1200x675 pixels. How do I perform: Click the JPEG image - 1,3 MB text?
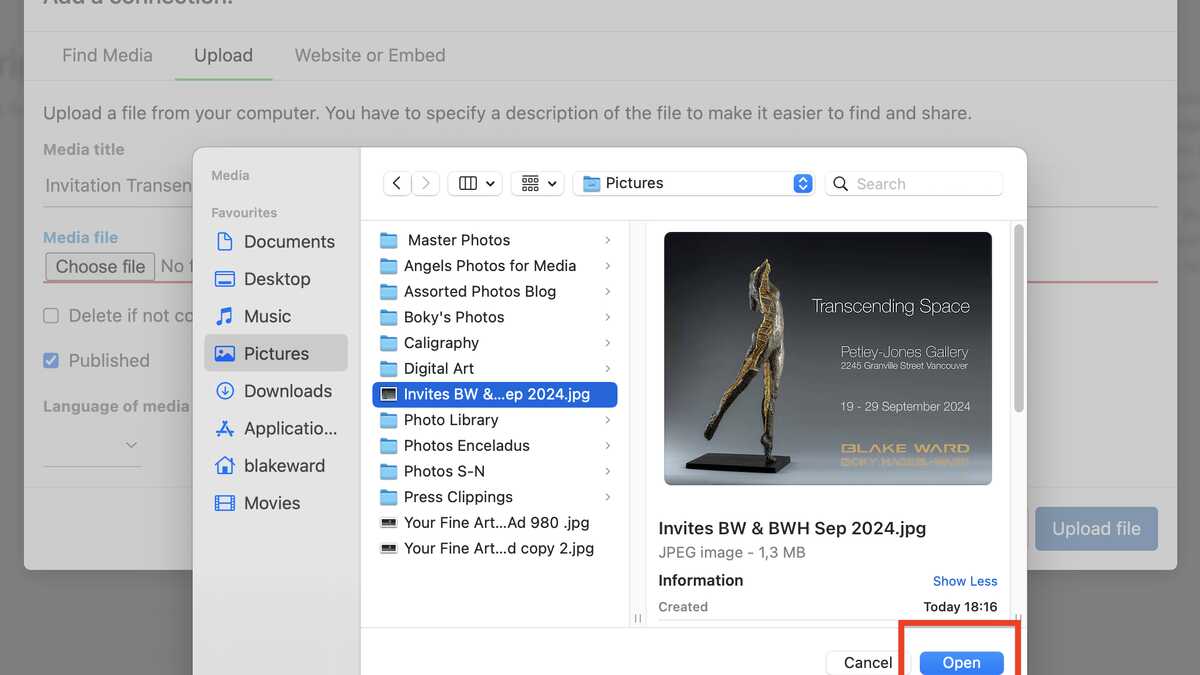tap(732, 553)
